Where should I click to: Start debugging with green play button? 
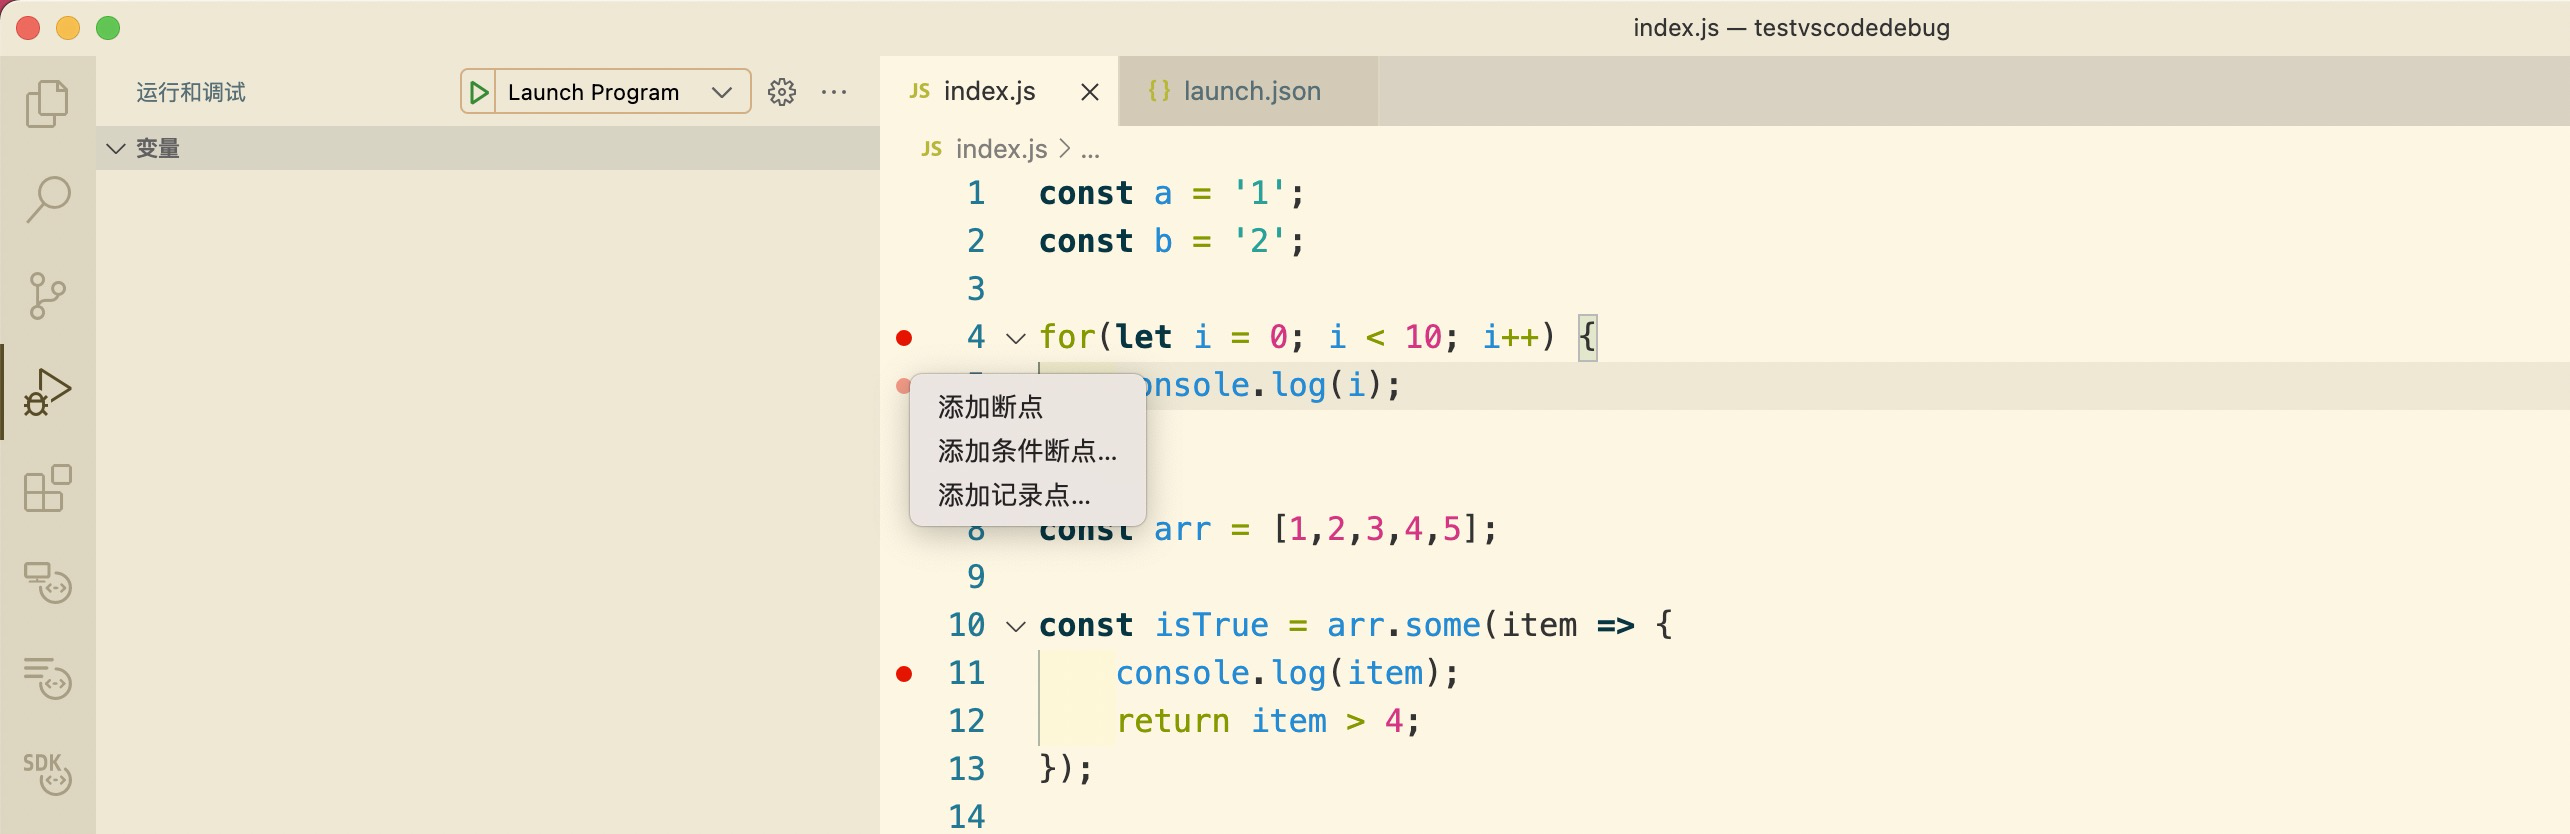(479, 92)
